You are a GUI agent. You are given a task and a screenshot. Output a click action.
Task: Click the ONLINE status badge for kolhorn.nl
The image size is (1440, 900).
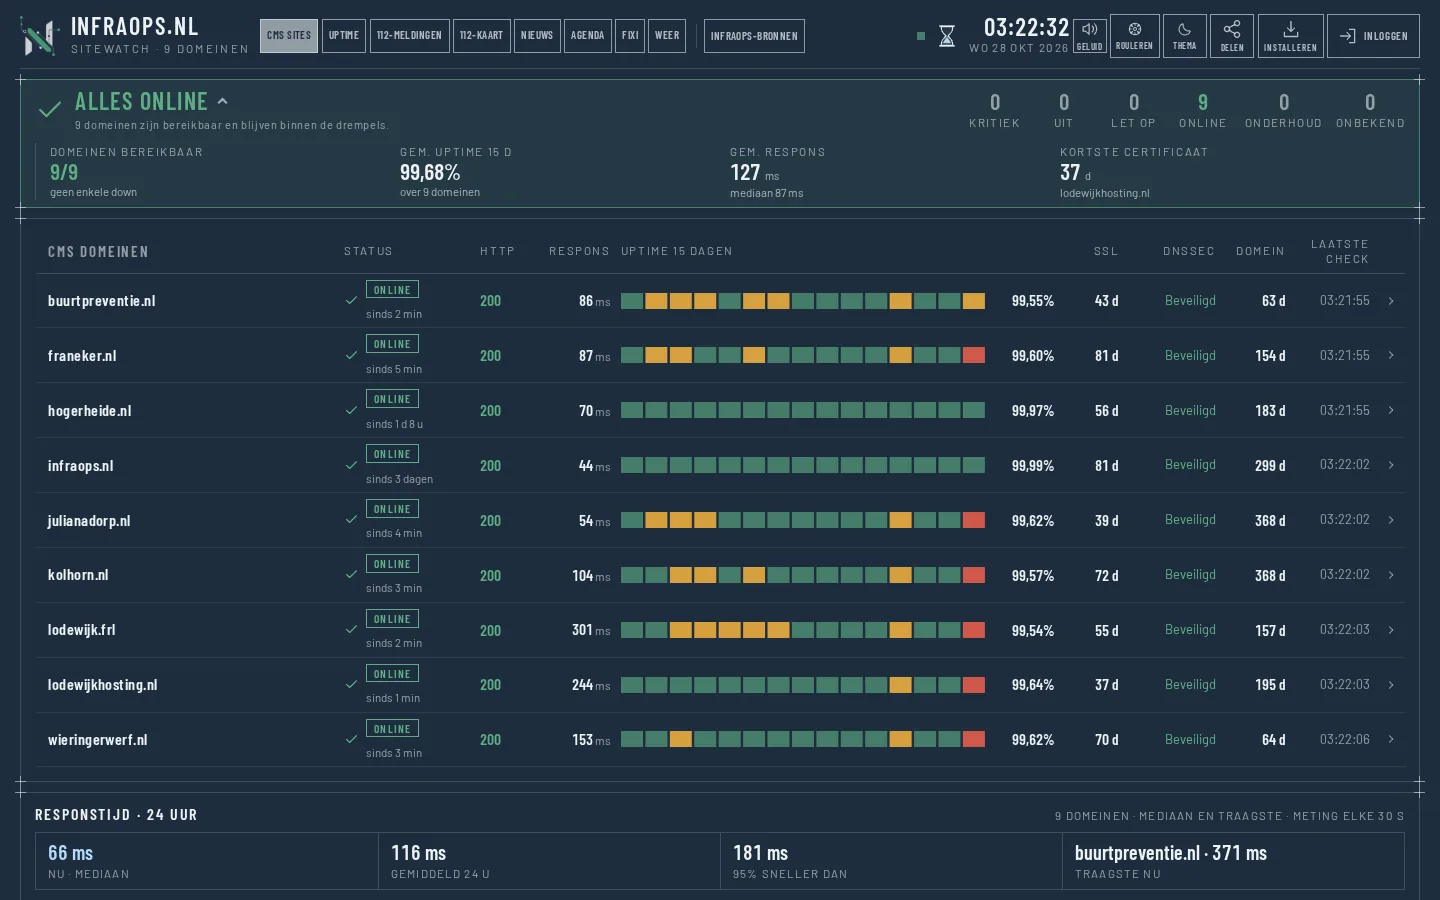(392, 564)
